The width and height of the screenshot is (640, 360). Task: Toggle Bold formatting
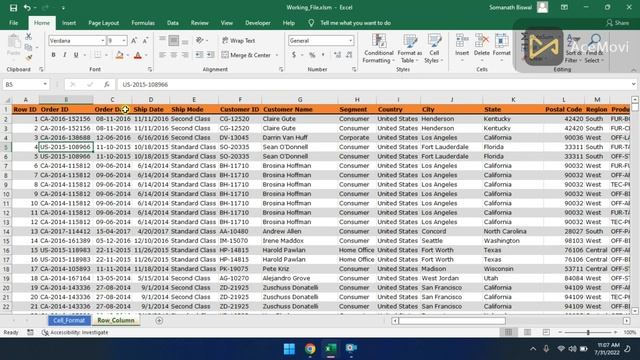53,55
